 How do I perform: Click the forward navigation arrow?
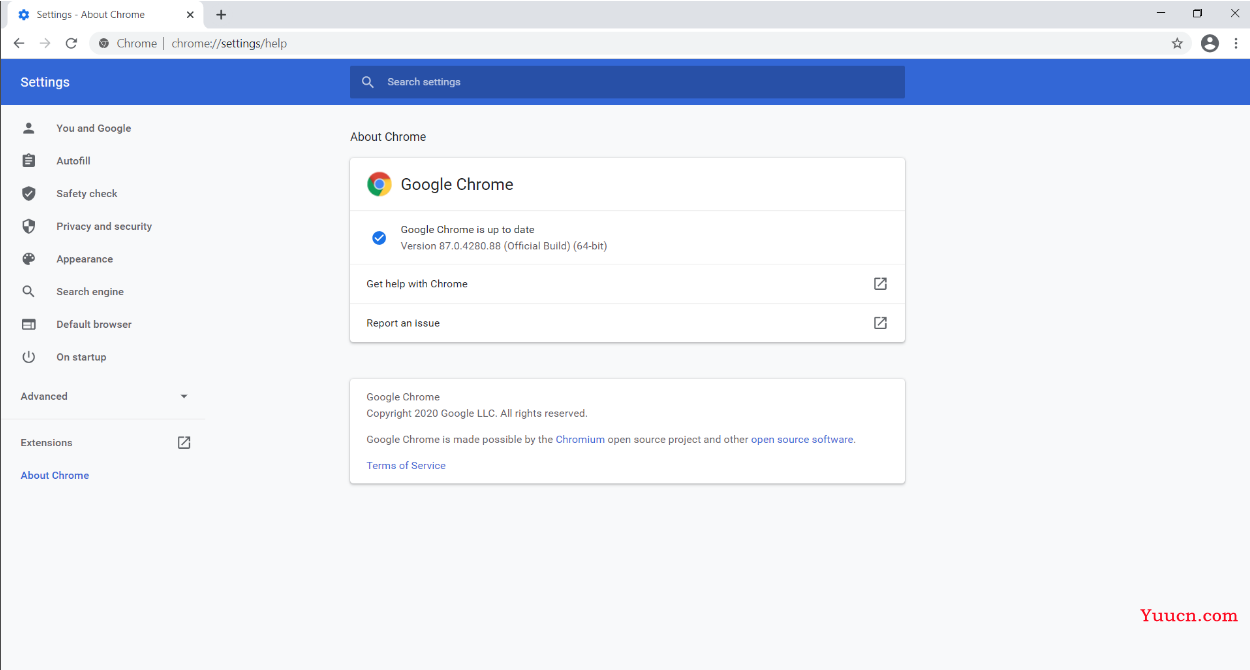click(x=45, y=43)
